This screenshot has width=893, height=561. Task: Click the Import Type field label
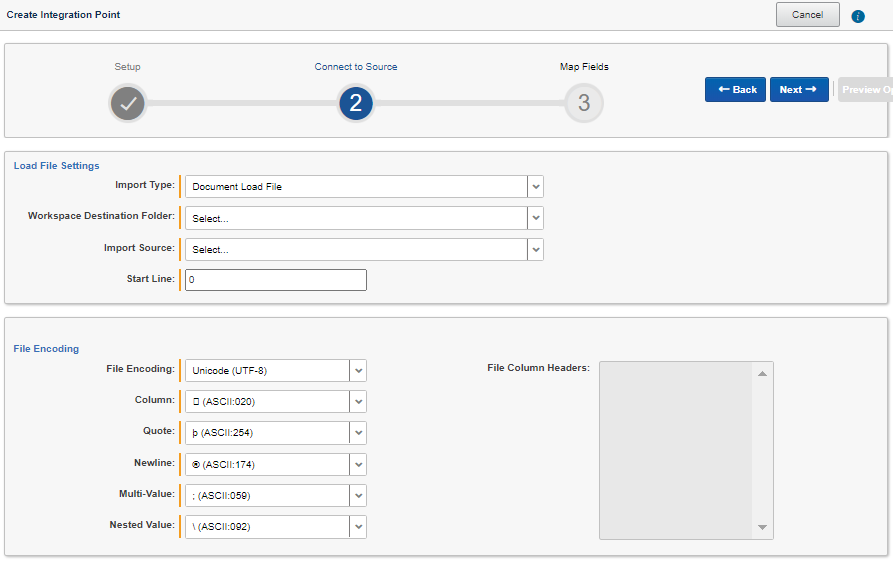pyautogui.click(x=145, y=185)
